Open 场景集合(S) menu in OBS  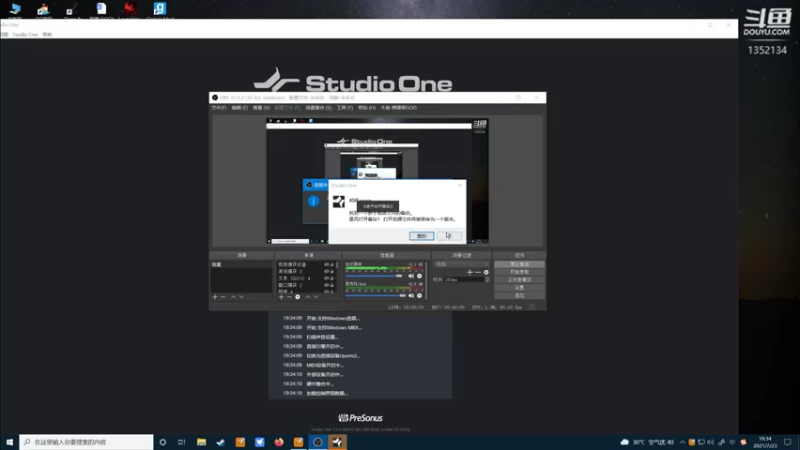tap(318, 108)
